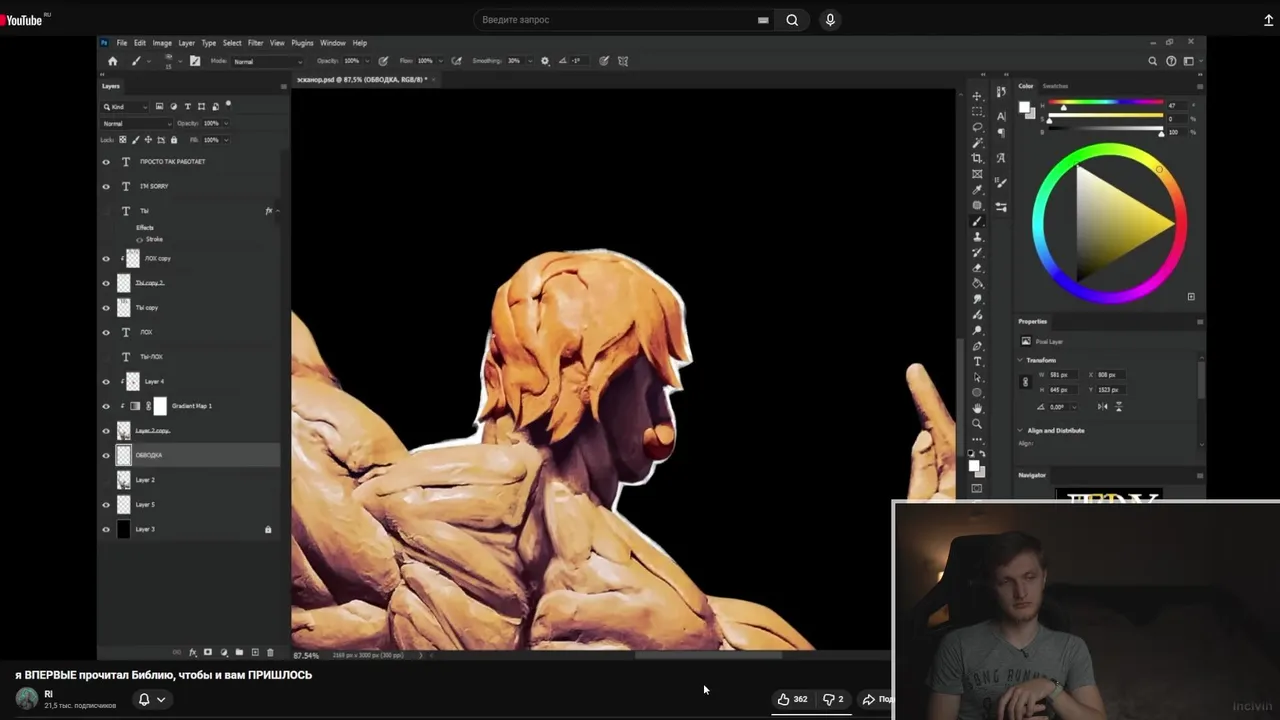Dislike the YouTube video

coord(833,699)
